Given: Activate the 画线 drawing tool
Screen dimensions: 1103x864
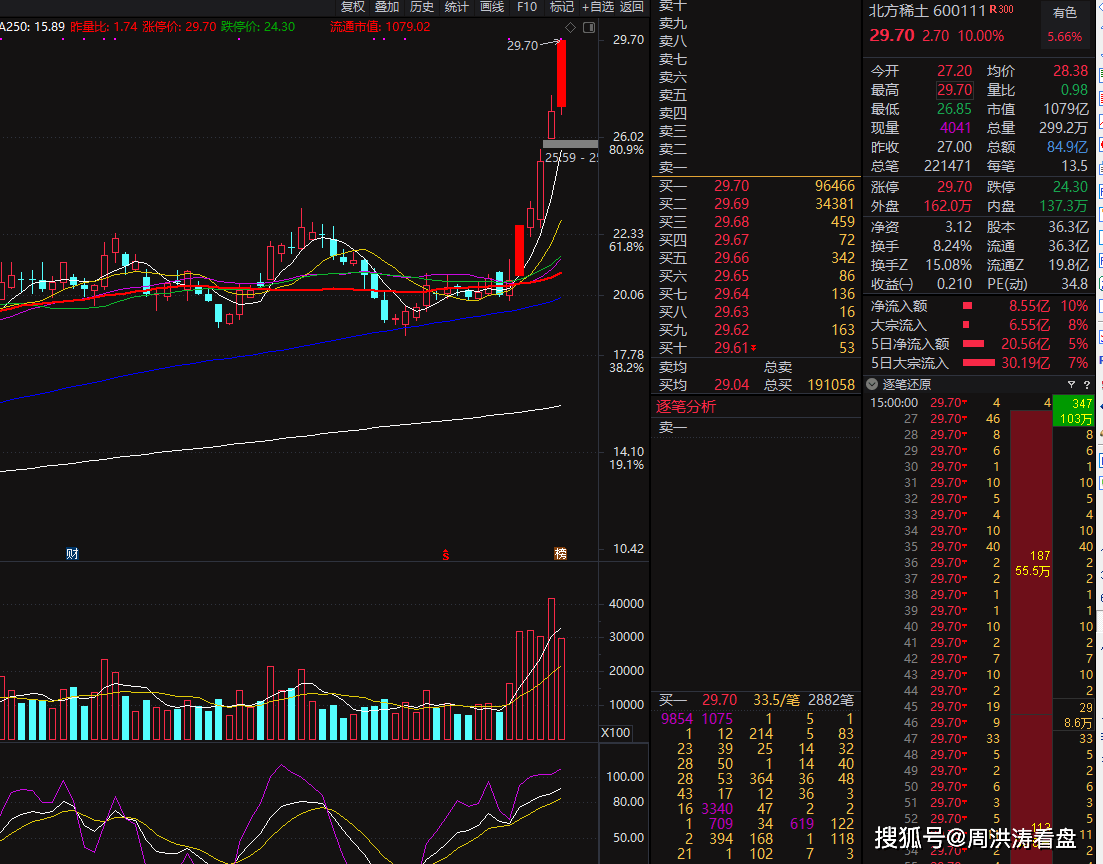Looking at the screenshot, I should [x=492, y=7].
